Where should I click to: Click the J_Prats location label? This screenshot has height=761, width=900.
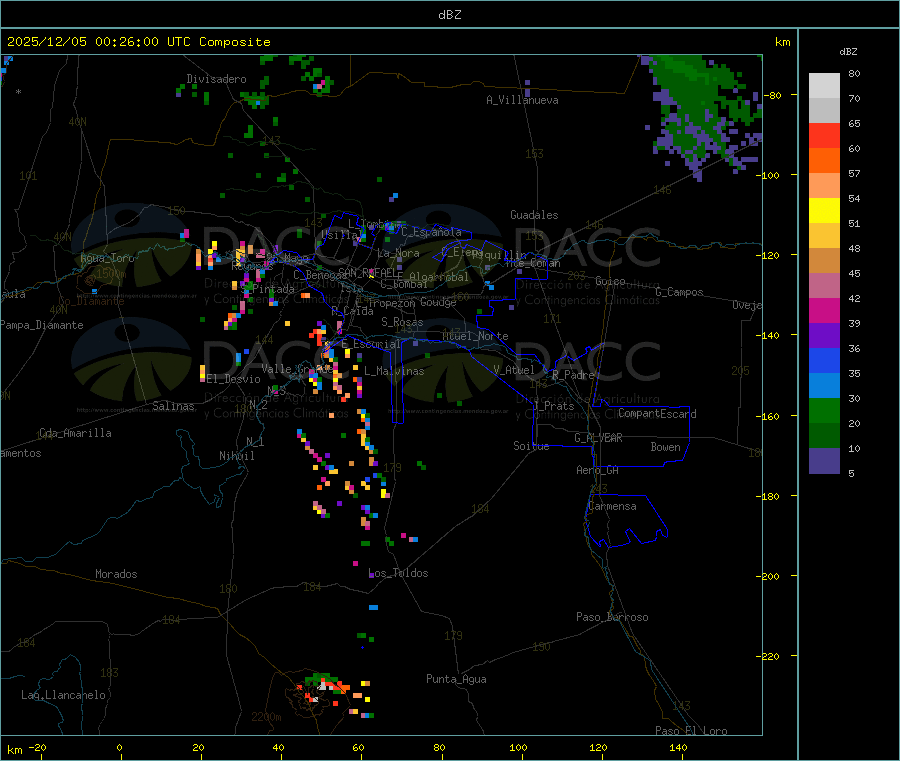coord(553,406)
